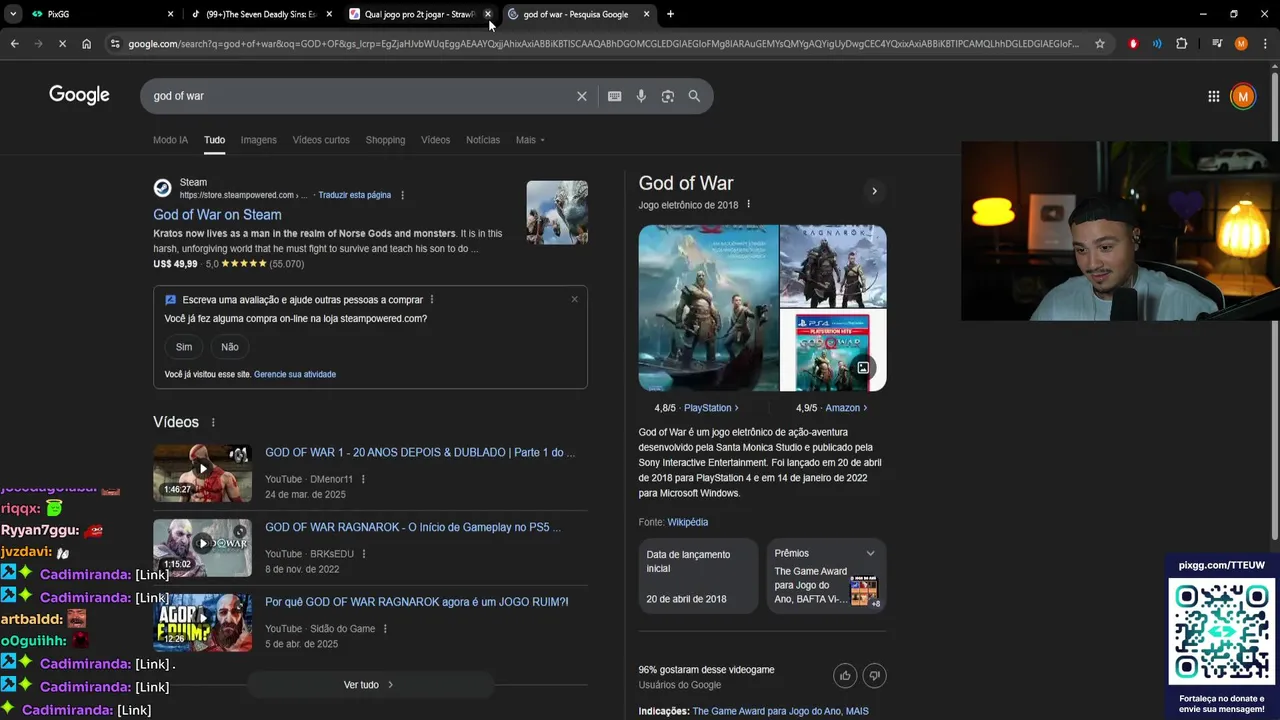Dislike the game with thumbs down
Image resolution: width=1280 pixels, height=720 pixels.
(x=874, y=676)
